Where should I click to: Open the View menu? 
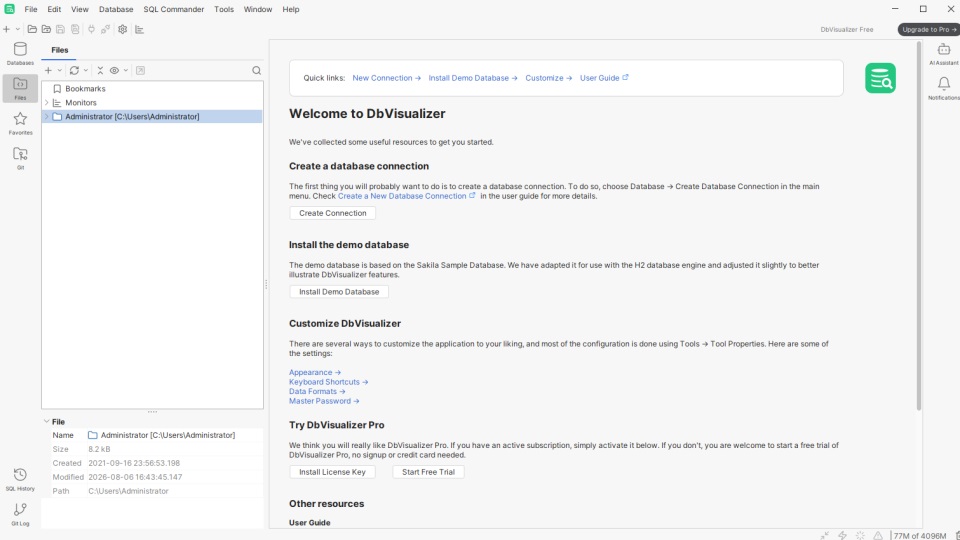pos(80,9)
